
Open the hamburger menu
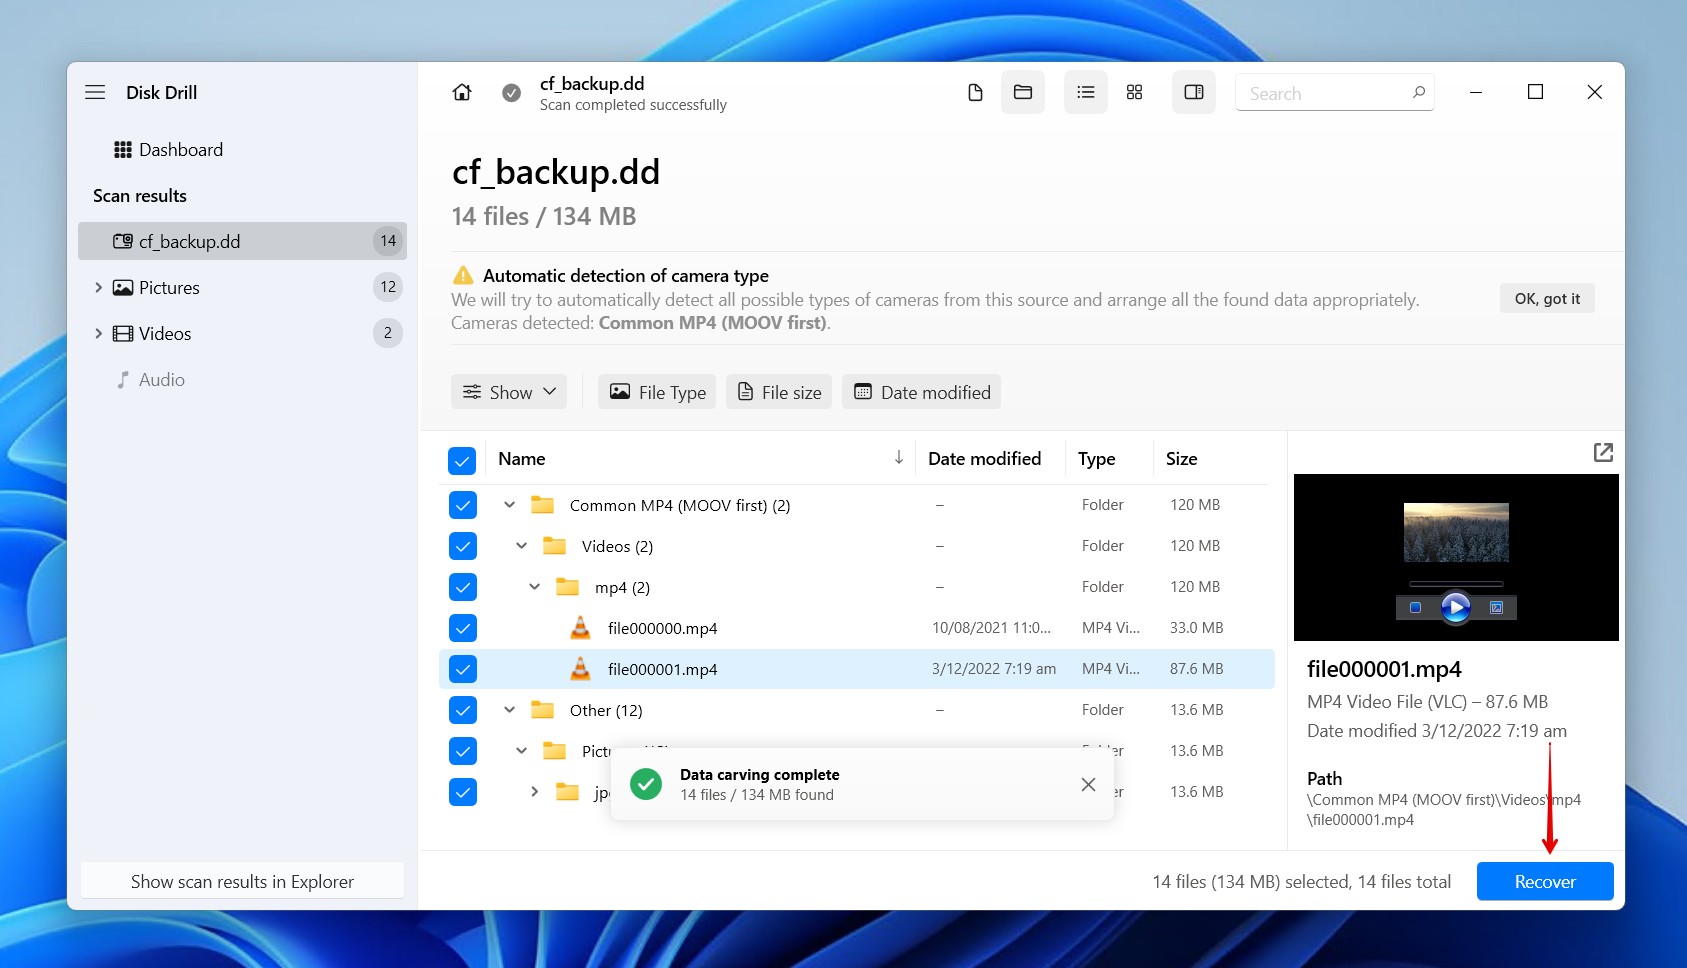[95, 92]
